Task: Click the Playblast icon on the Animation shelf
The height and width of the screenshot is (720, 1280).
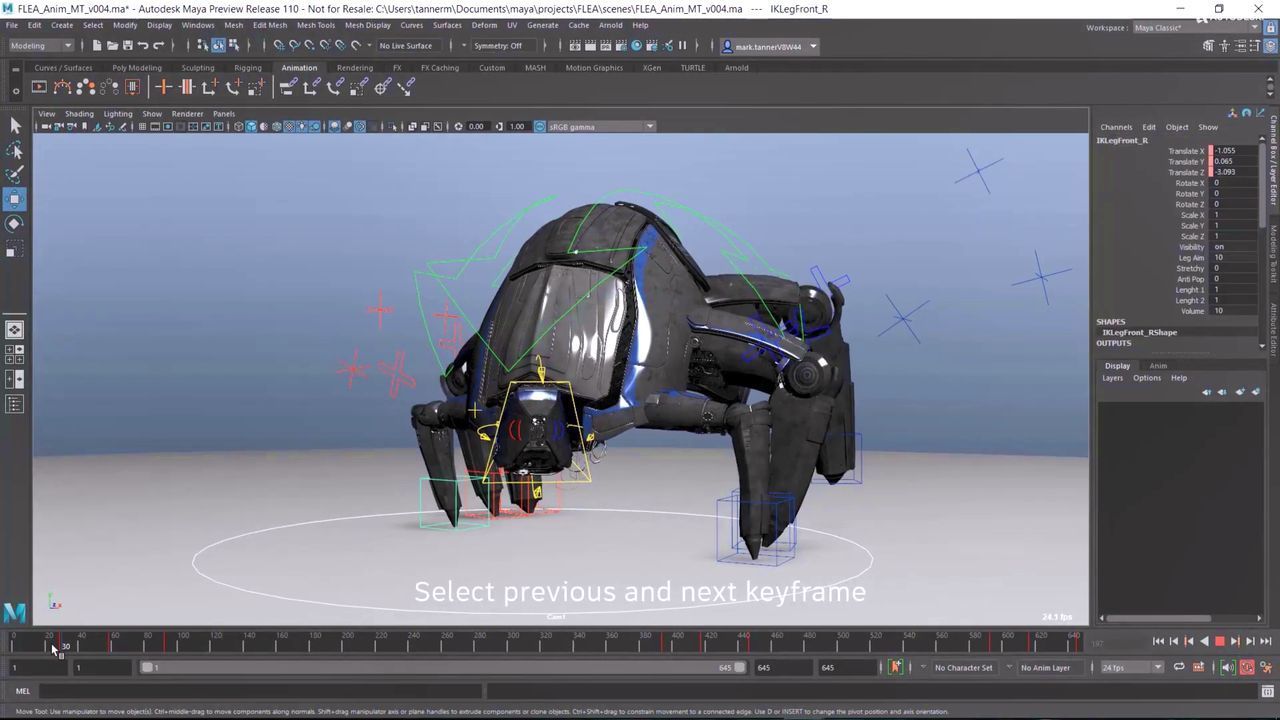Action: (x=39, y=88)
